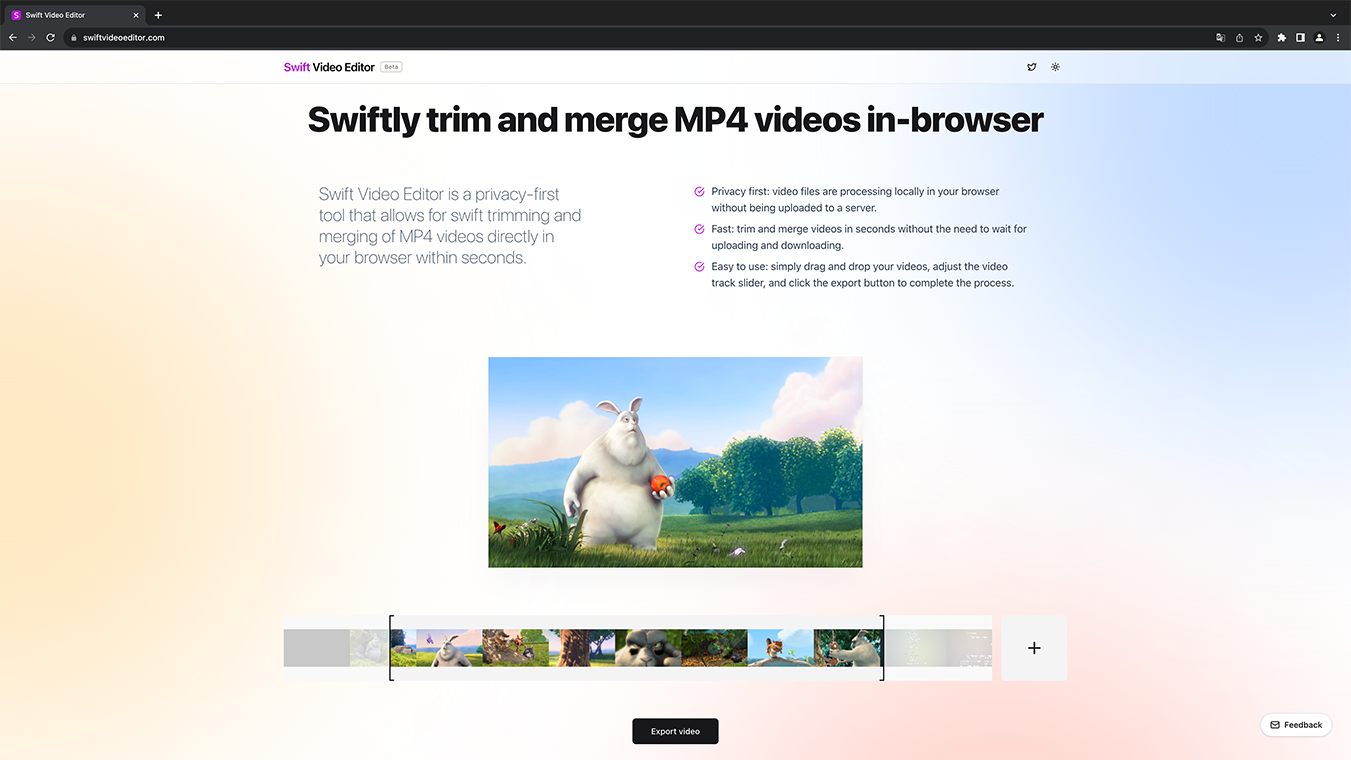Screen dimensions: 1351x760
Task: Click the "Swiftly trim and merge MP4 videos" heading
Action: coord(675,120)
